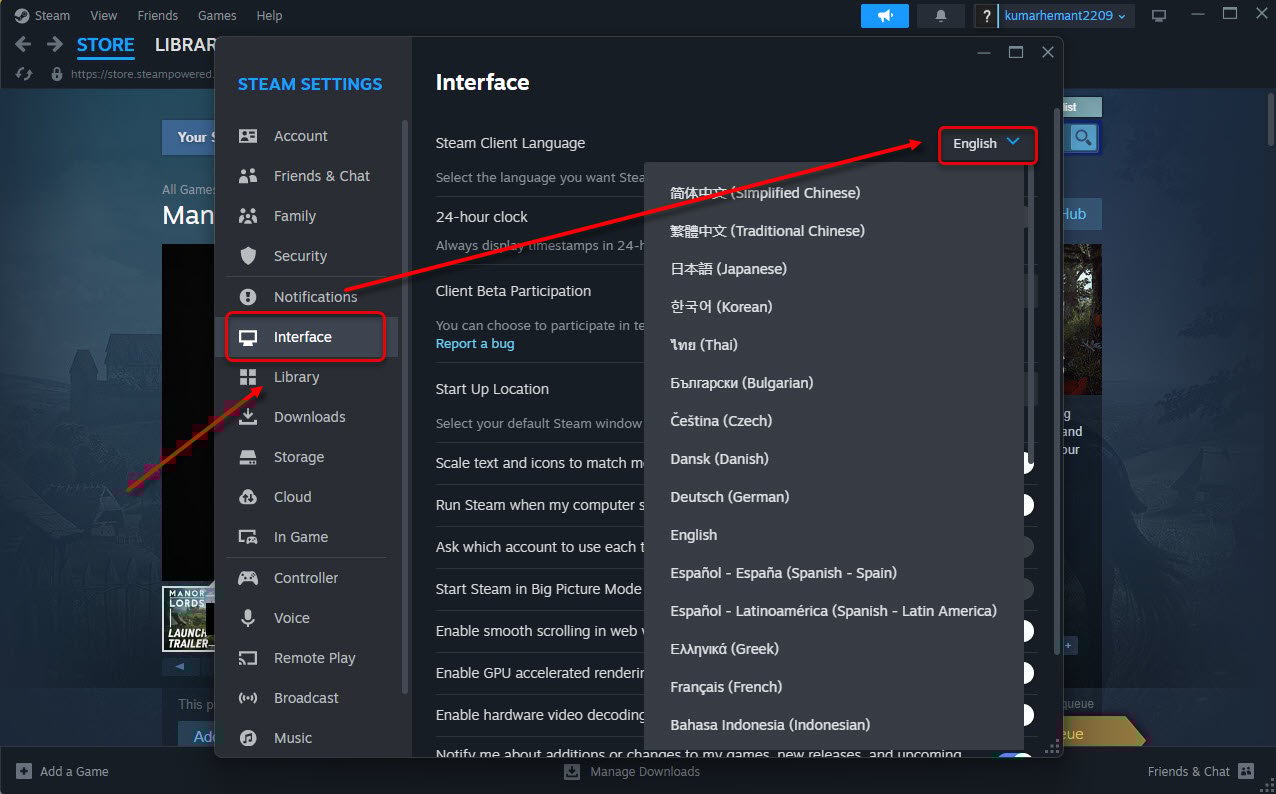Open the Controller settings section
Image resolution: width=1276 pixels, height=794 pixels.
[x=305, y=578]
